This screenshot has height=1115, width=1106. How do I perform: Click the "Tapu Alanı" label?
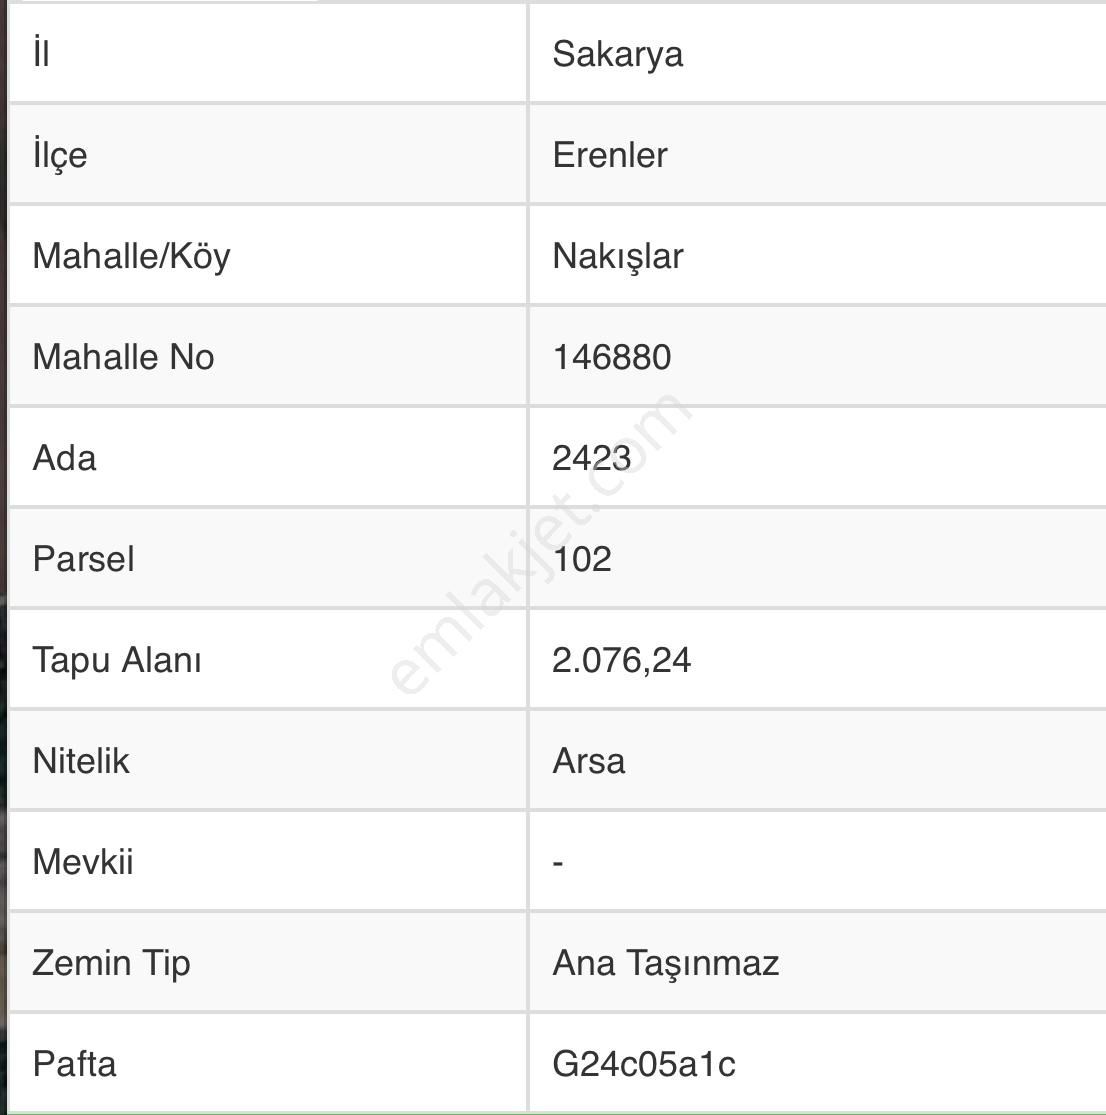[117, 660]
